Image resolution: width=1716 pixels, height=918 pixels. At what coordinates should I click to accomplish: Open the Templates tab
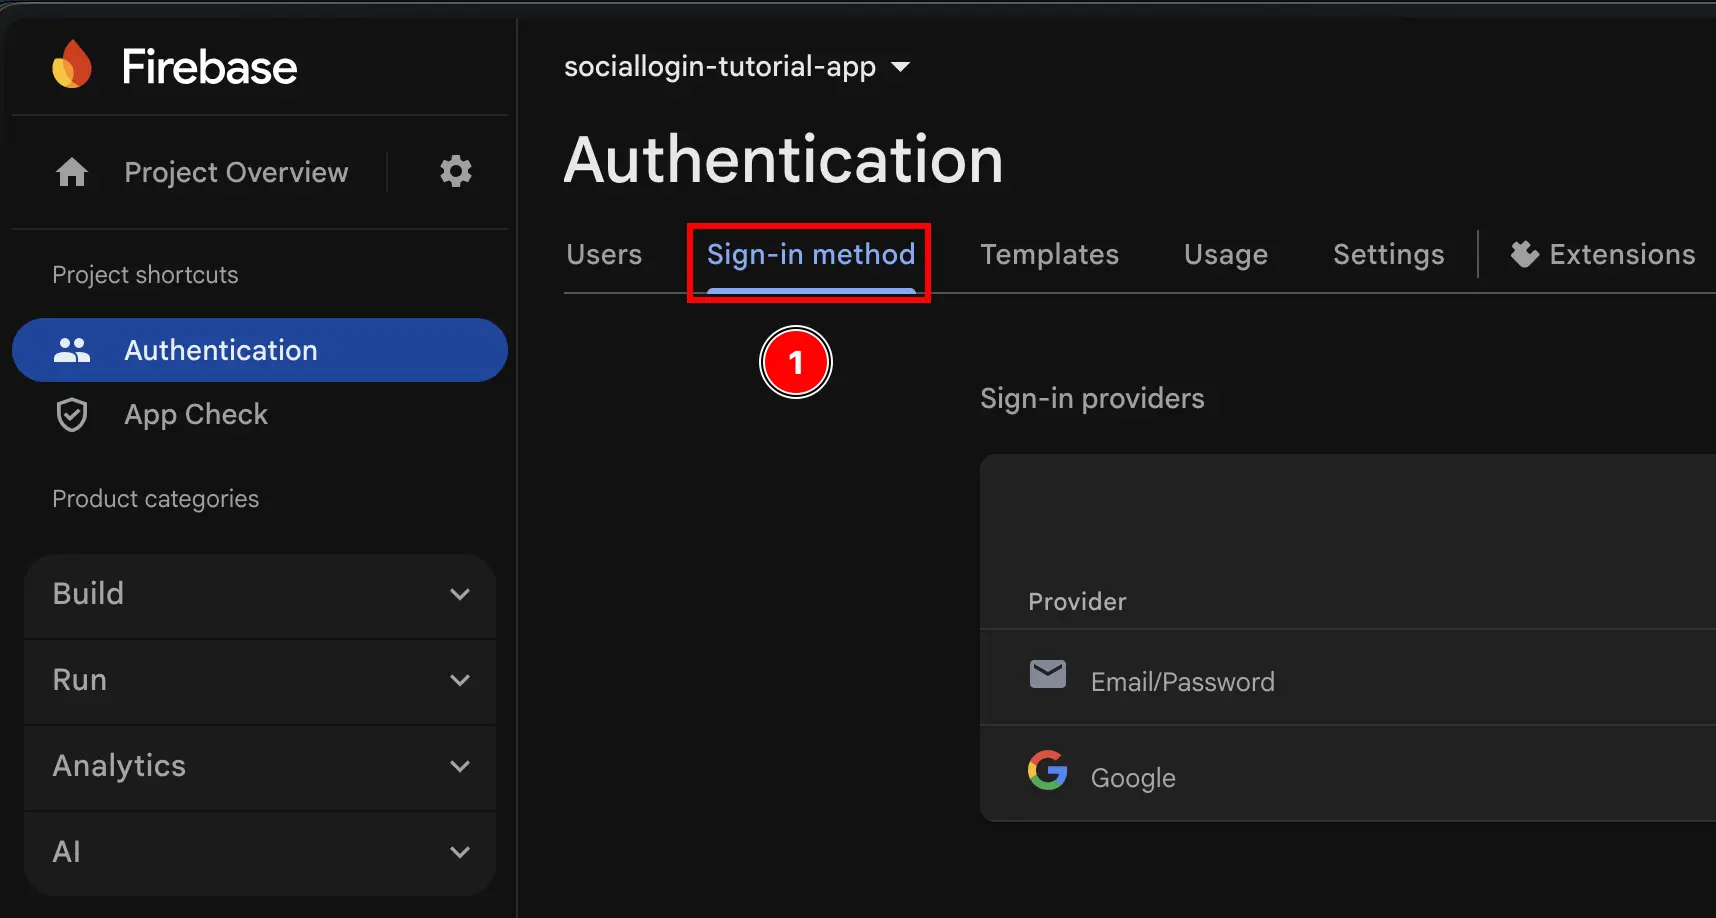(1049, 254)
